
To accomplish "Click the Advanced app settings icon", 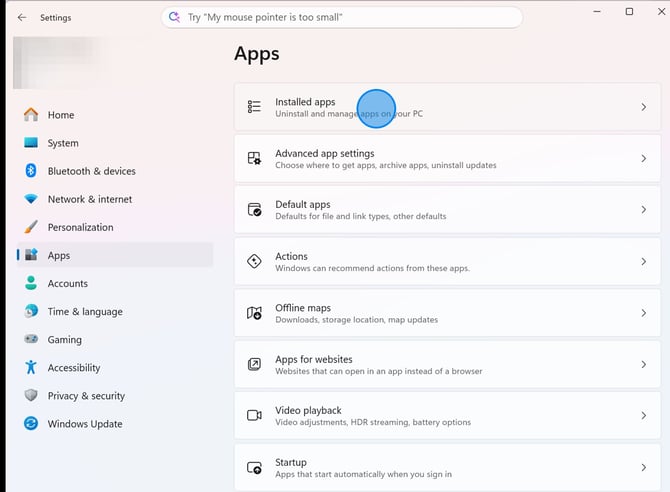I will (254, 158).
